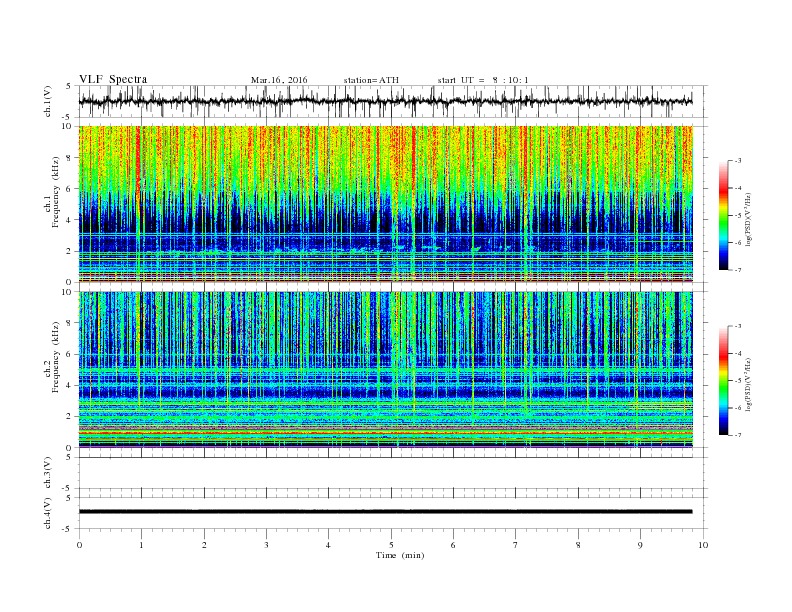Click the Time axis tick label "3"
The height and width of the screenshot is (612, 792).
266,545
